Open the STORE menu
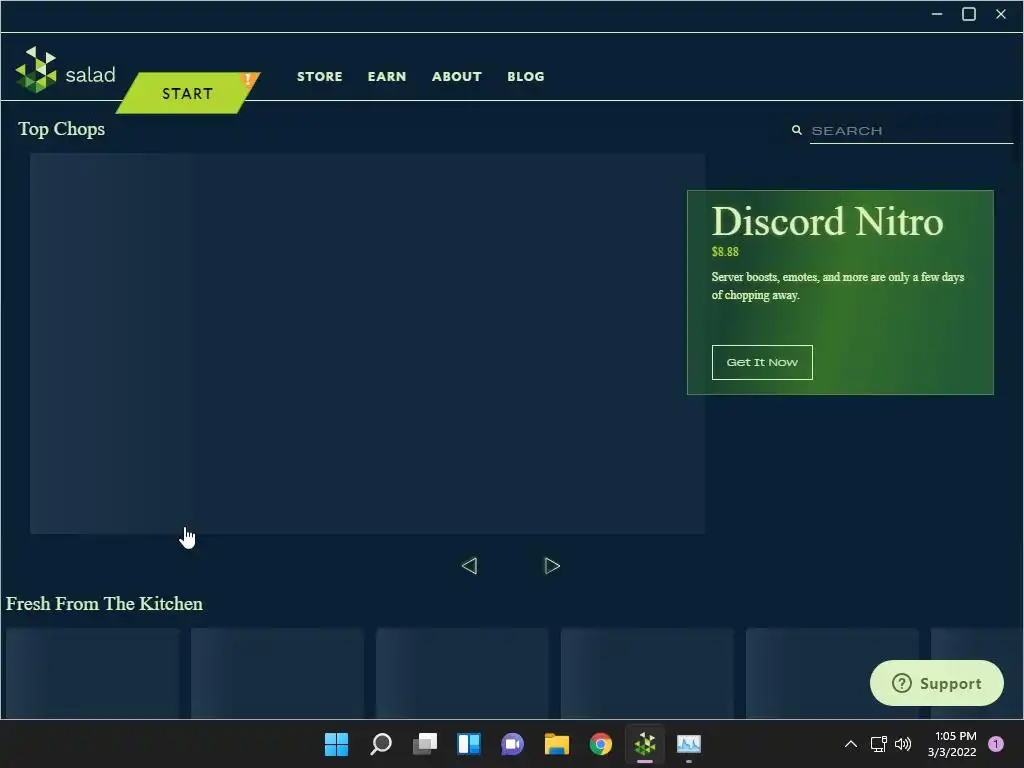 tap(319, 76)
